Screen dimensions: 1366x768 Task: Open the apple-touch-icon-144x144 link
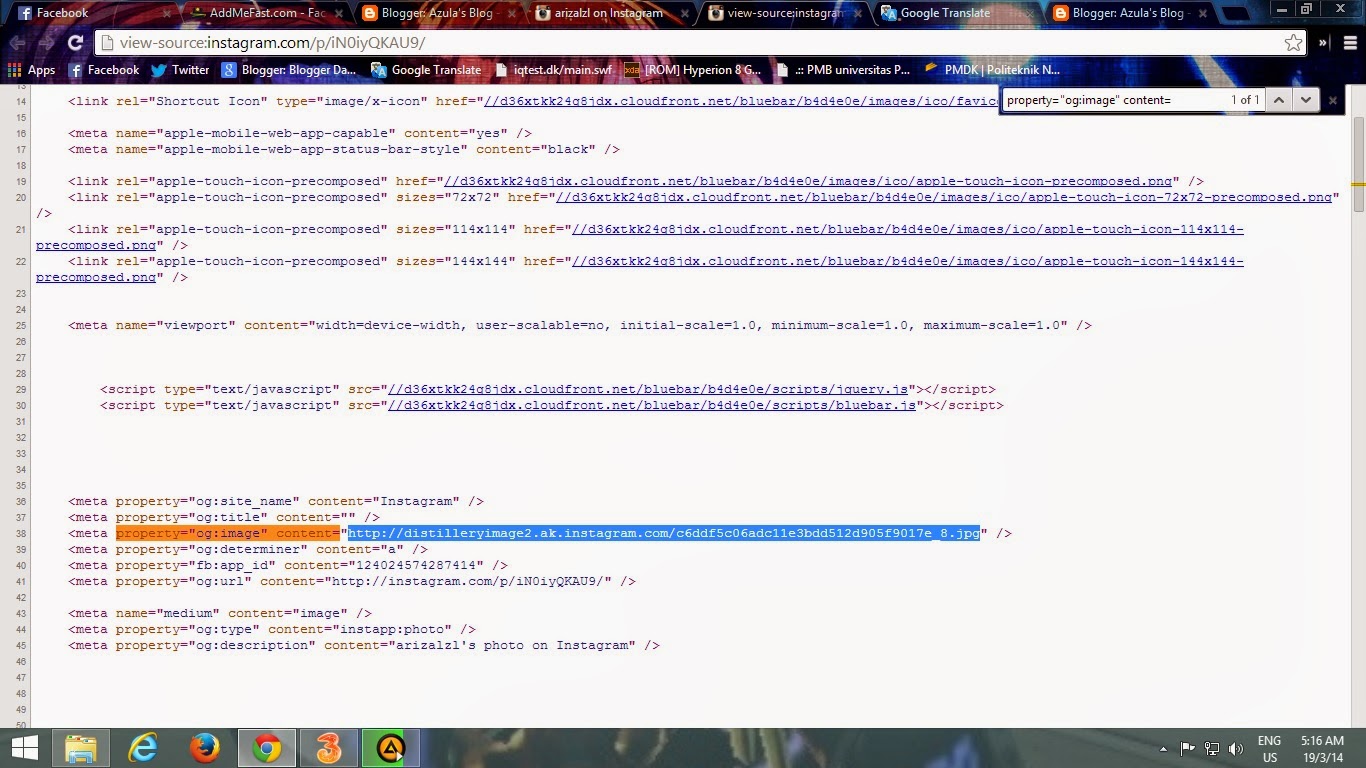point(907,261)
